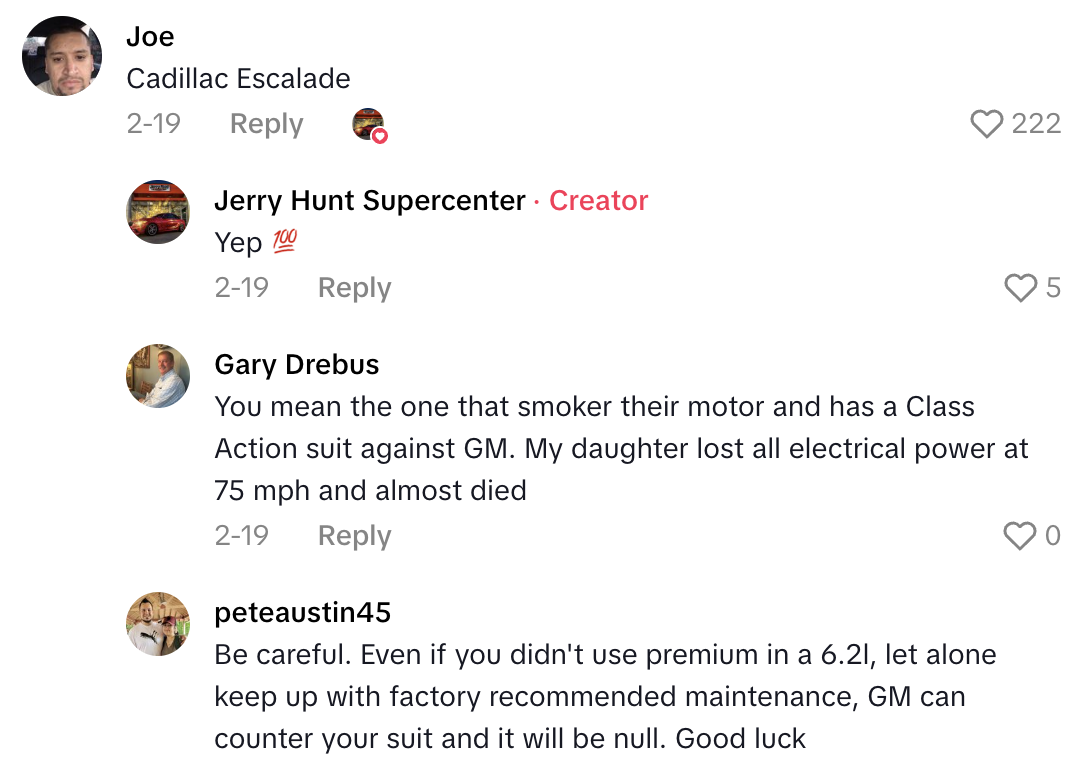The width and height of the screenshot is (1078, 764).
Task: Like Joe's comment with the heart icon
Action: click(988, 123)
